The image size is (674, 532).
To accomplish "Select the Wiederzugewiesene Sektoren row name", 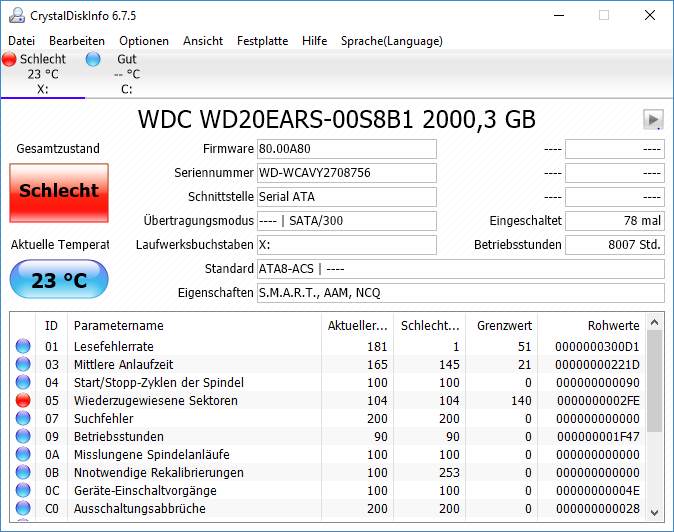I will (x=156, y=401).
